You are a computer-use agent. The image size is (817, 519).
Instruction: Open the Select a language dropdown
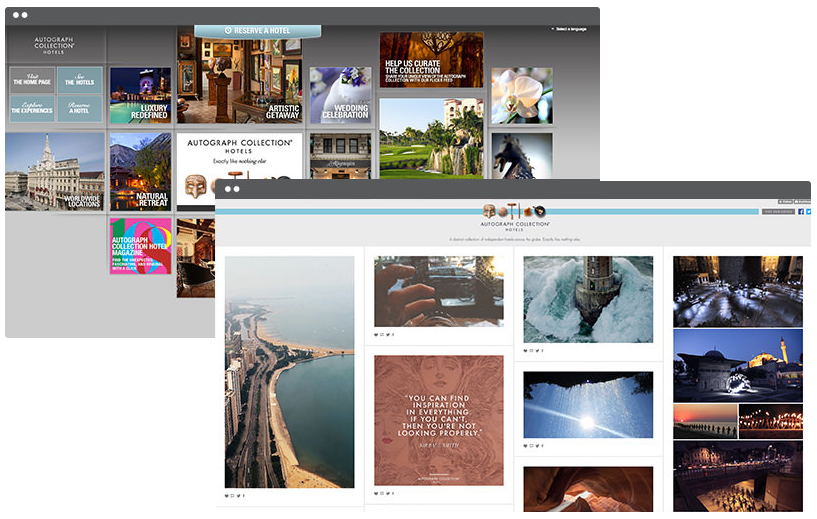coord(569,29)
